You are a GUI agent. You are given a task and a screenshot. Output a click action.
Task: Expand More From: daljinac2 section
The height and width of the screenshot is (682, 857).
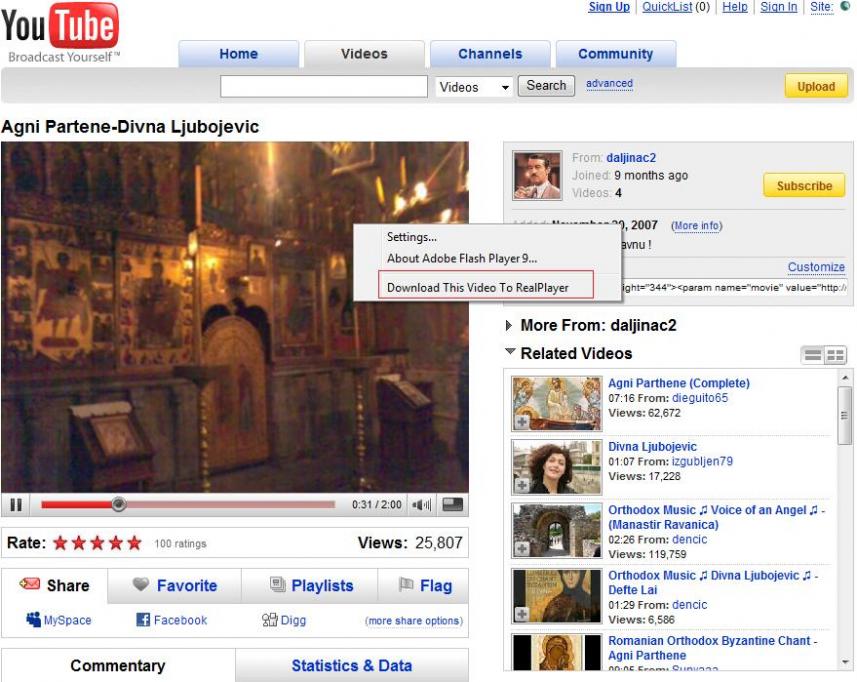510,325
